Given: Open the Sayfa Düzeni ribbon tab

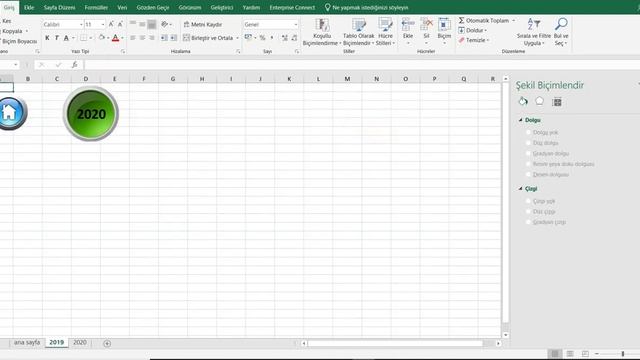Looking at the screenshot, I should tap(59, 7).
